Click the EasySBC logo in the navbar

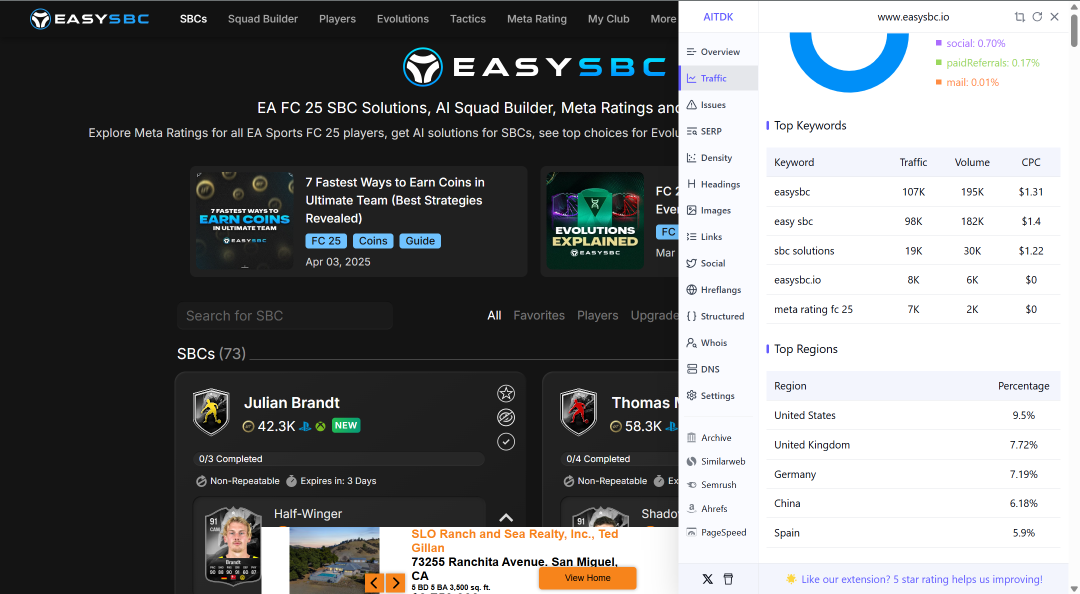point(90,19)
